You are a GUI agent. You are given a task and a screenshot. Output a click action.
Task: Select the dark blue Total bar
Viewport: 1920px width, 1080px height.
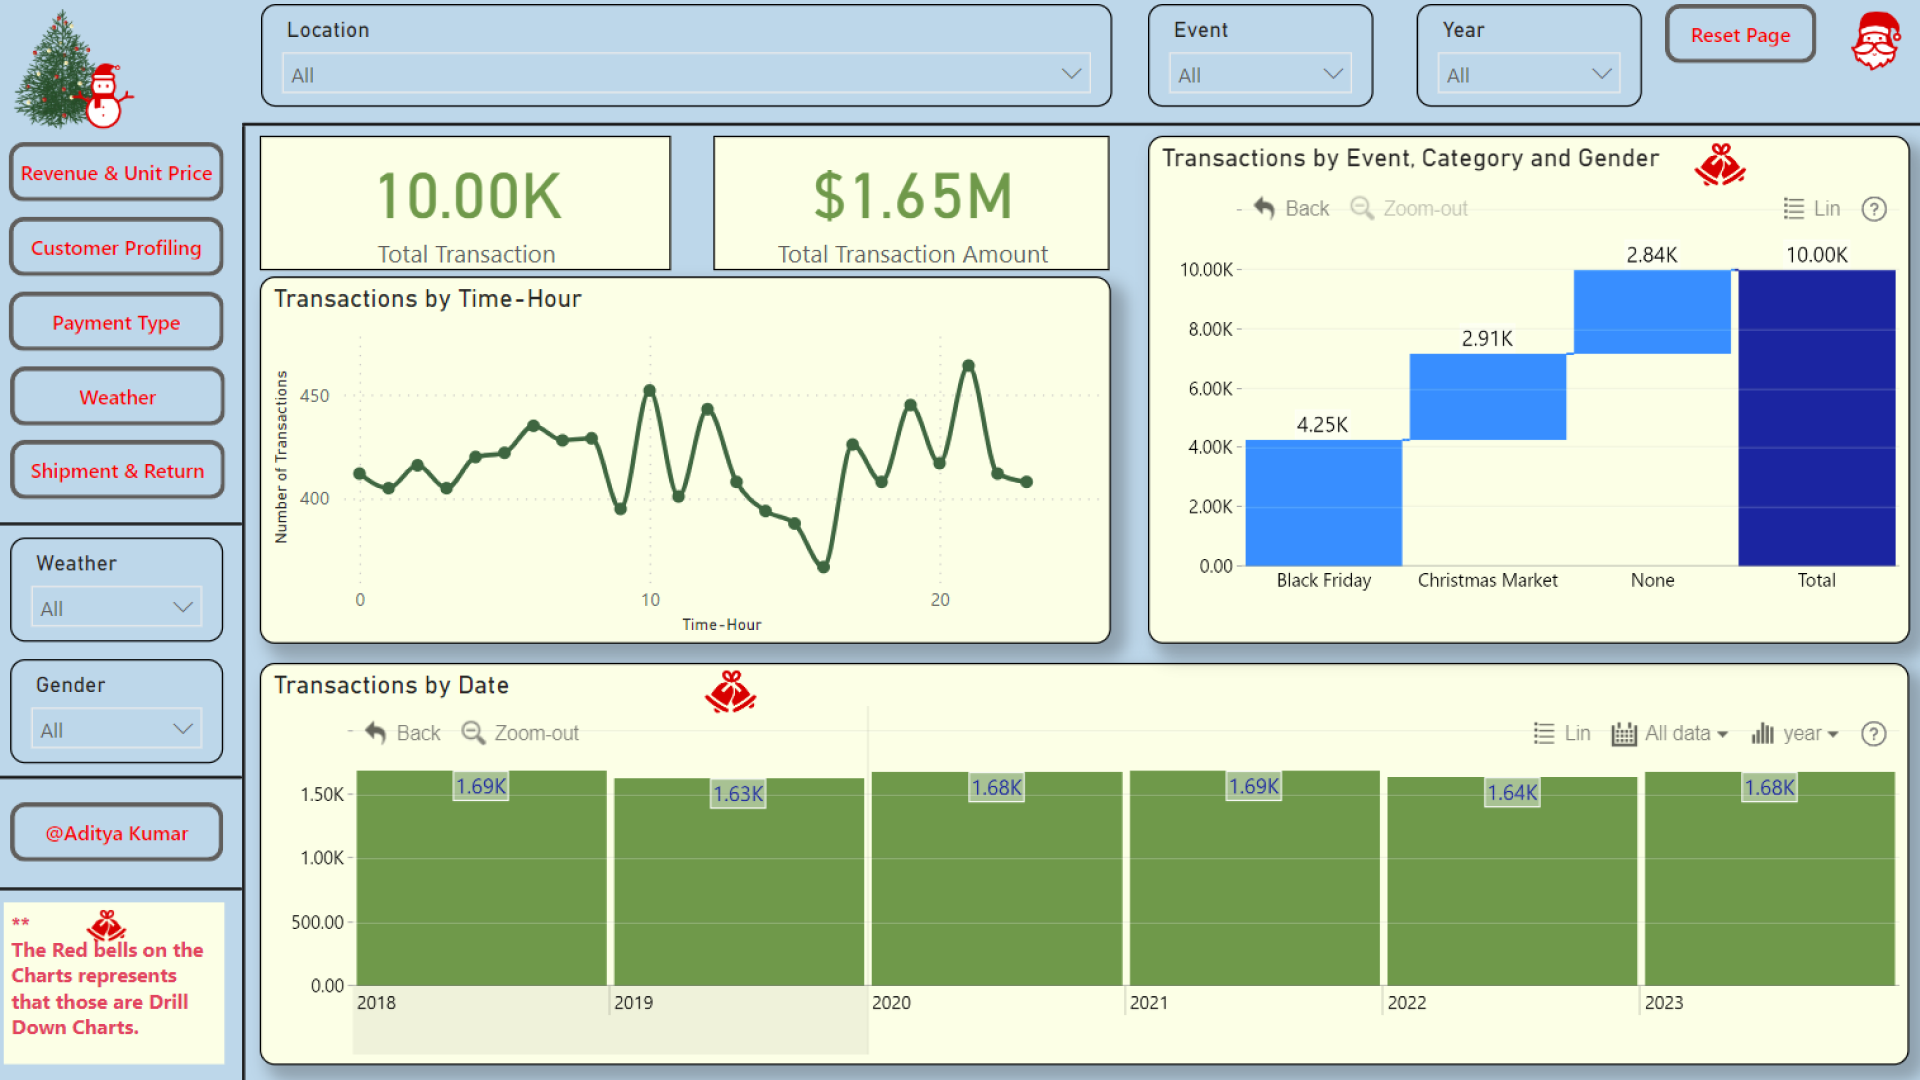pyautogui.click(x=1816, y=418)
